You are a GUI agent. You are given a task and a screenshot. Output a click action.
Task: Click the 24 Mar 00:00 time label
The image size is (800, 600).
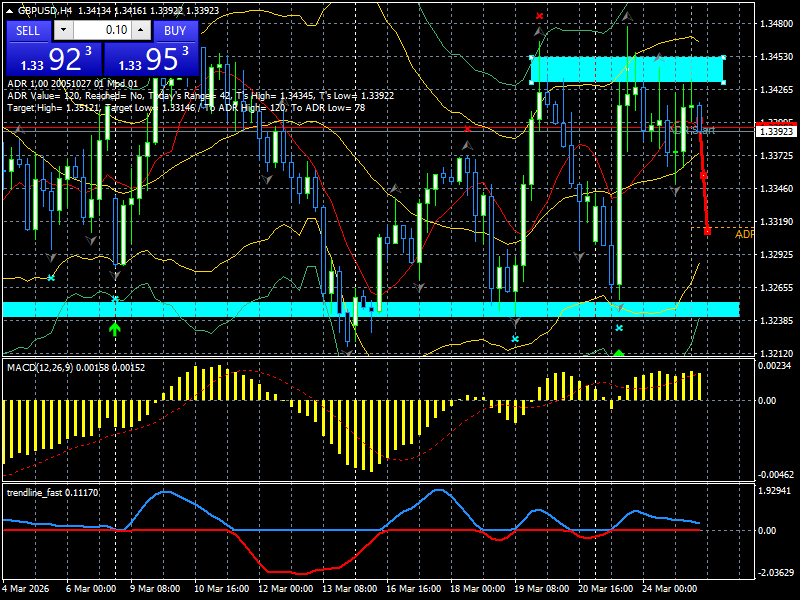[669, 589]
